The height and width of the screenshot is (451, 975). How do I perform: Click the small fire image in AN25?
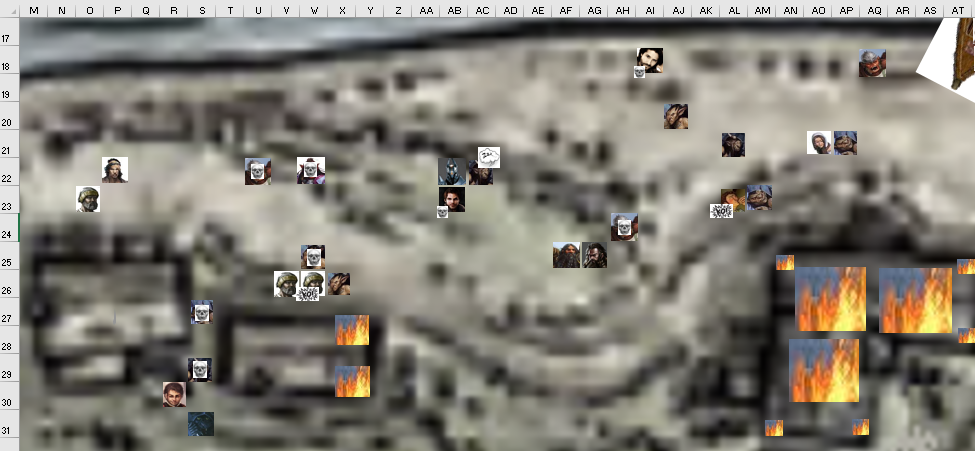coord(785,263)
